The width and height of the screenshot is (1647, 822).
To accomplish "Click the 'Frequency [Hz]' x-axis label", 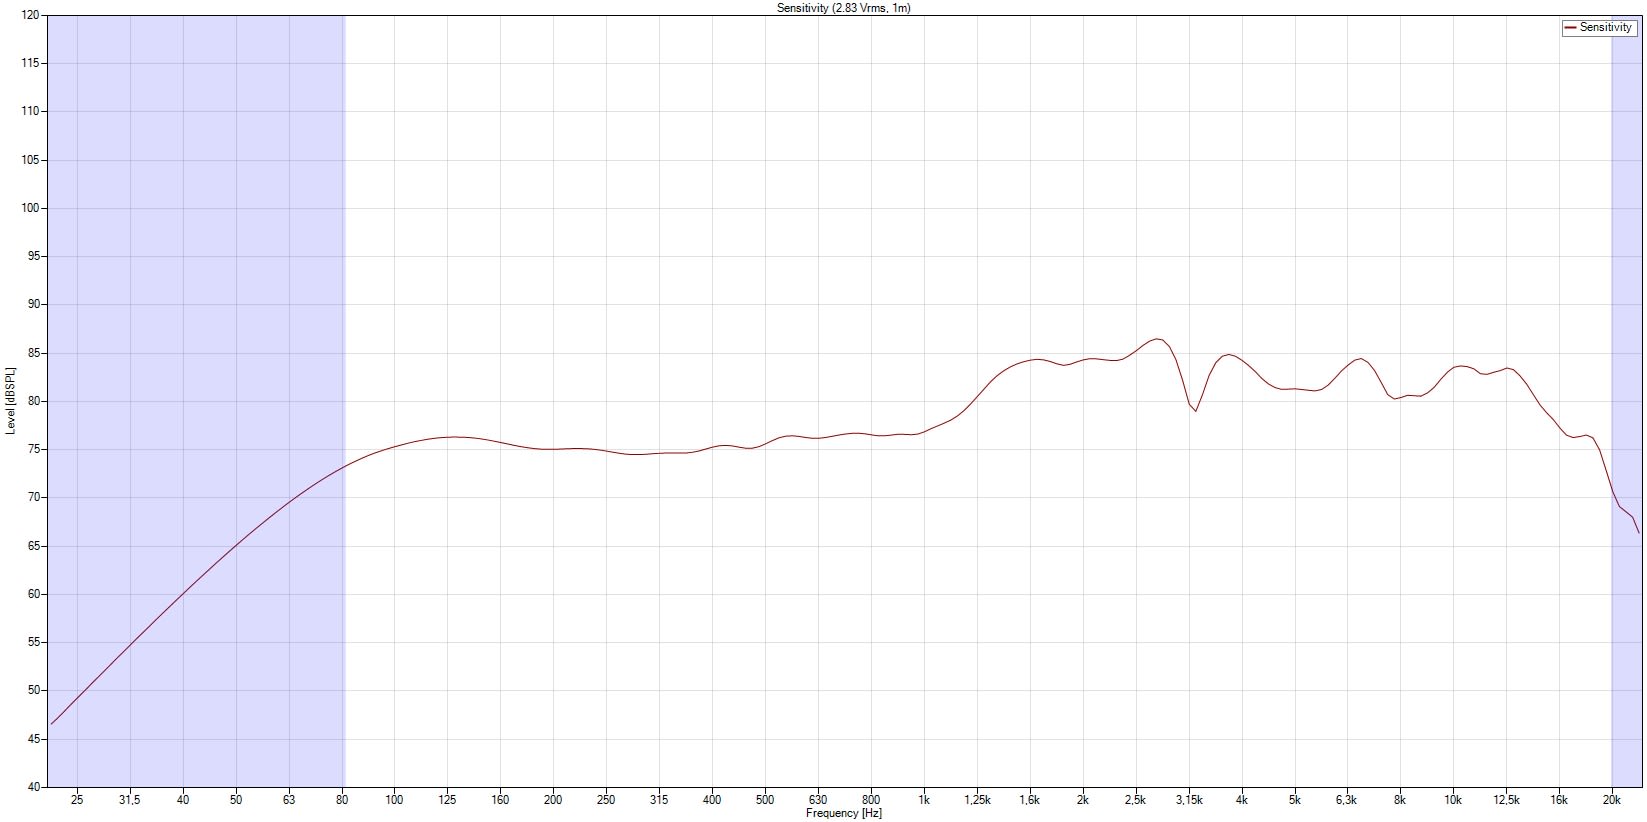I will pos(843,814).
